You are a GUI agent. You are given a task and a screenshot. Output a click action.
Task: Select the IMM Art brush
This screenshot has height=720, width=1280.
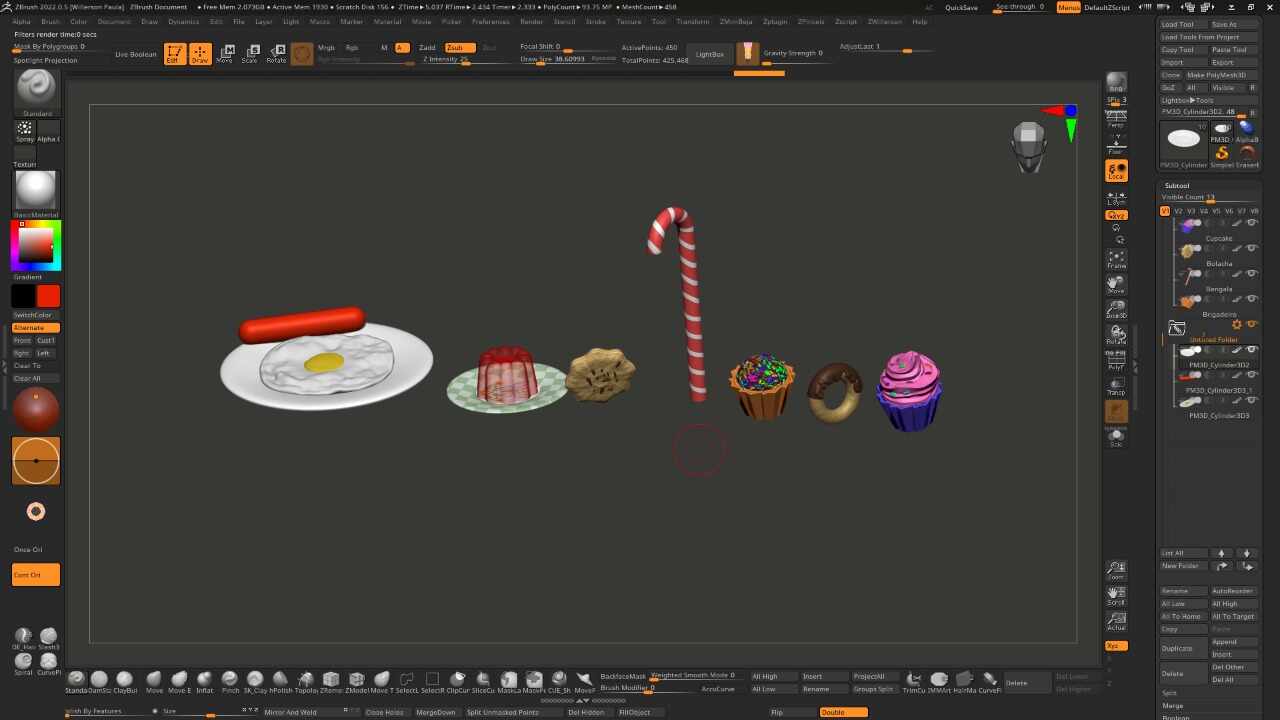click(x=939, y=682)
